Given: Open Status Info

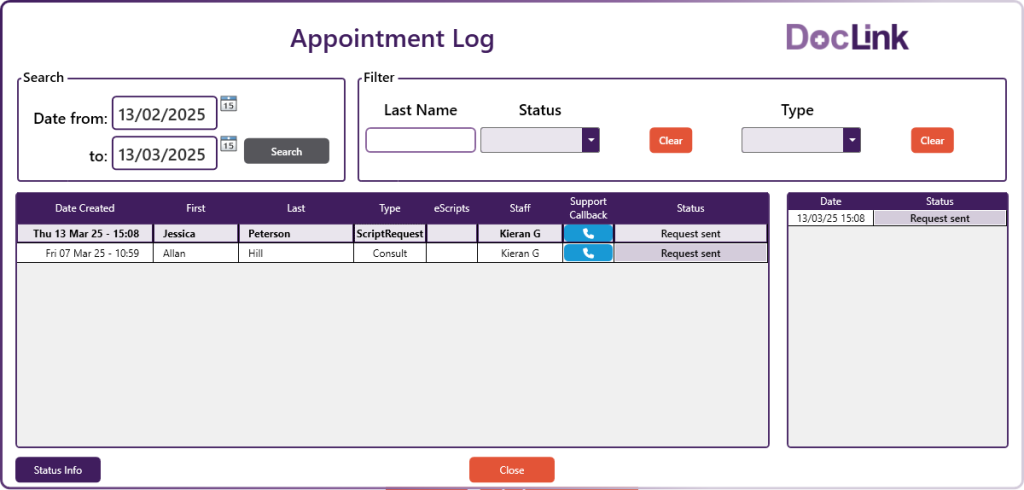Looking at the screenshot, I should [58, 470].
